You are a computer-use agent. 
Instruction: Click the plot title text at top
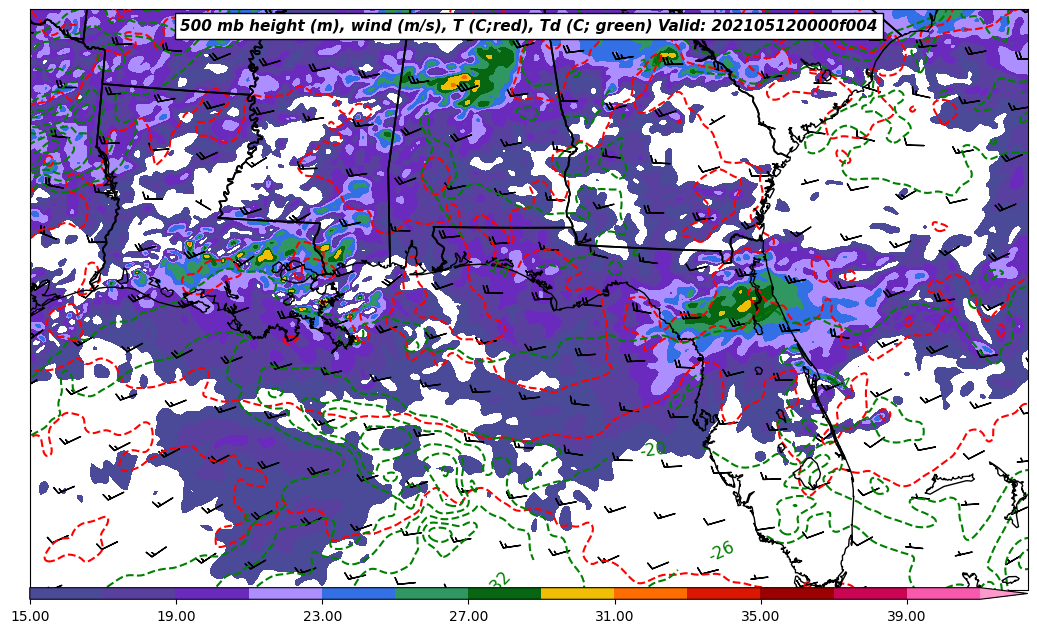(x=528, y=26)
